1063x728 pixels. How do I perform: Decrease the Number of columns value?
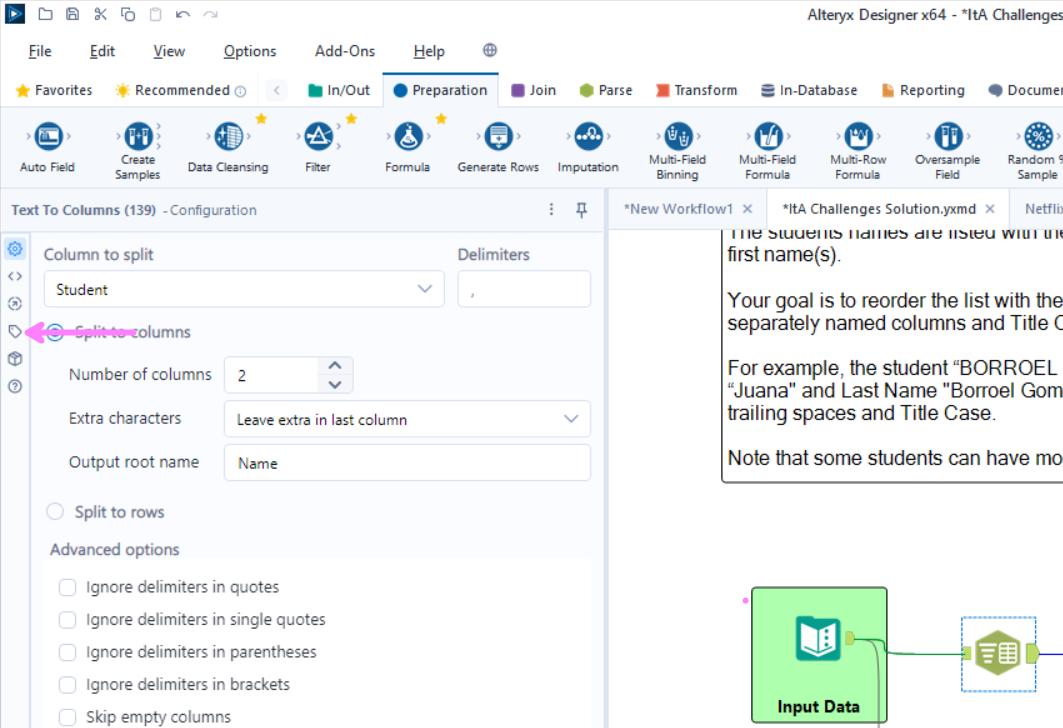click(x=335, y=384)
